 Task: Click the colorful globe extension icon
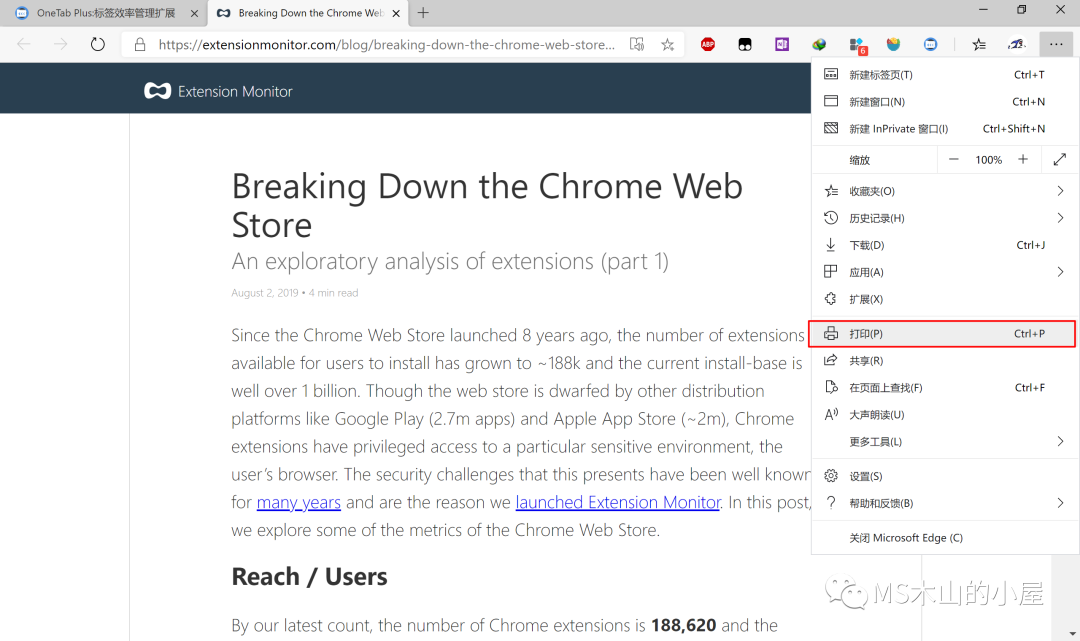coord(819,45)
